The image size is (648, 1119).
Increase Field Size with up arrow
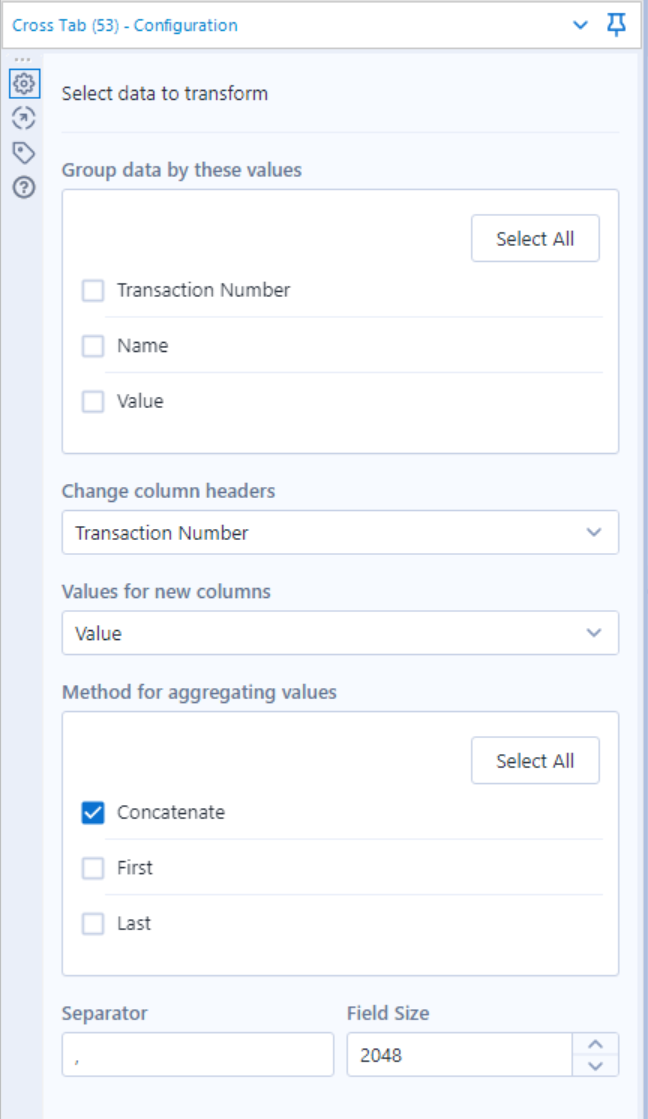pos(595,1044)
